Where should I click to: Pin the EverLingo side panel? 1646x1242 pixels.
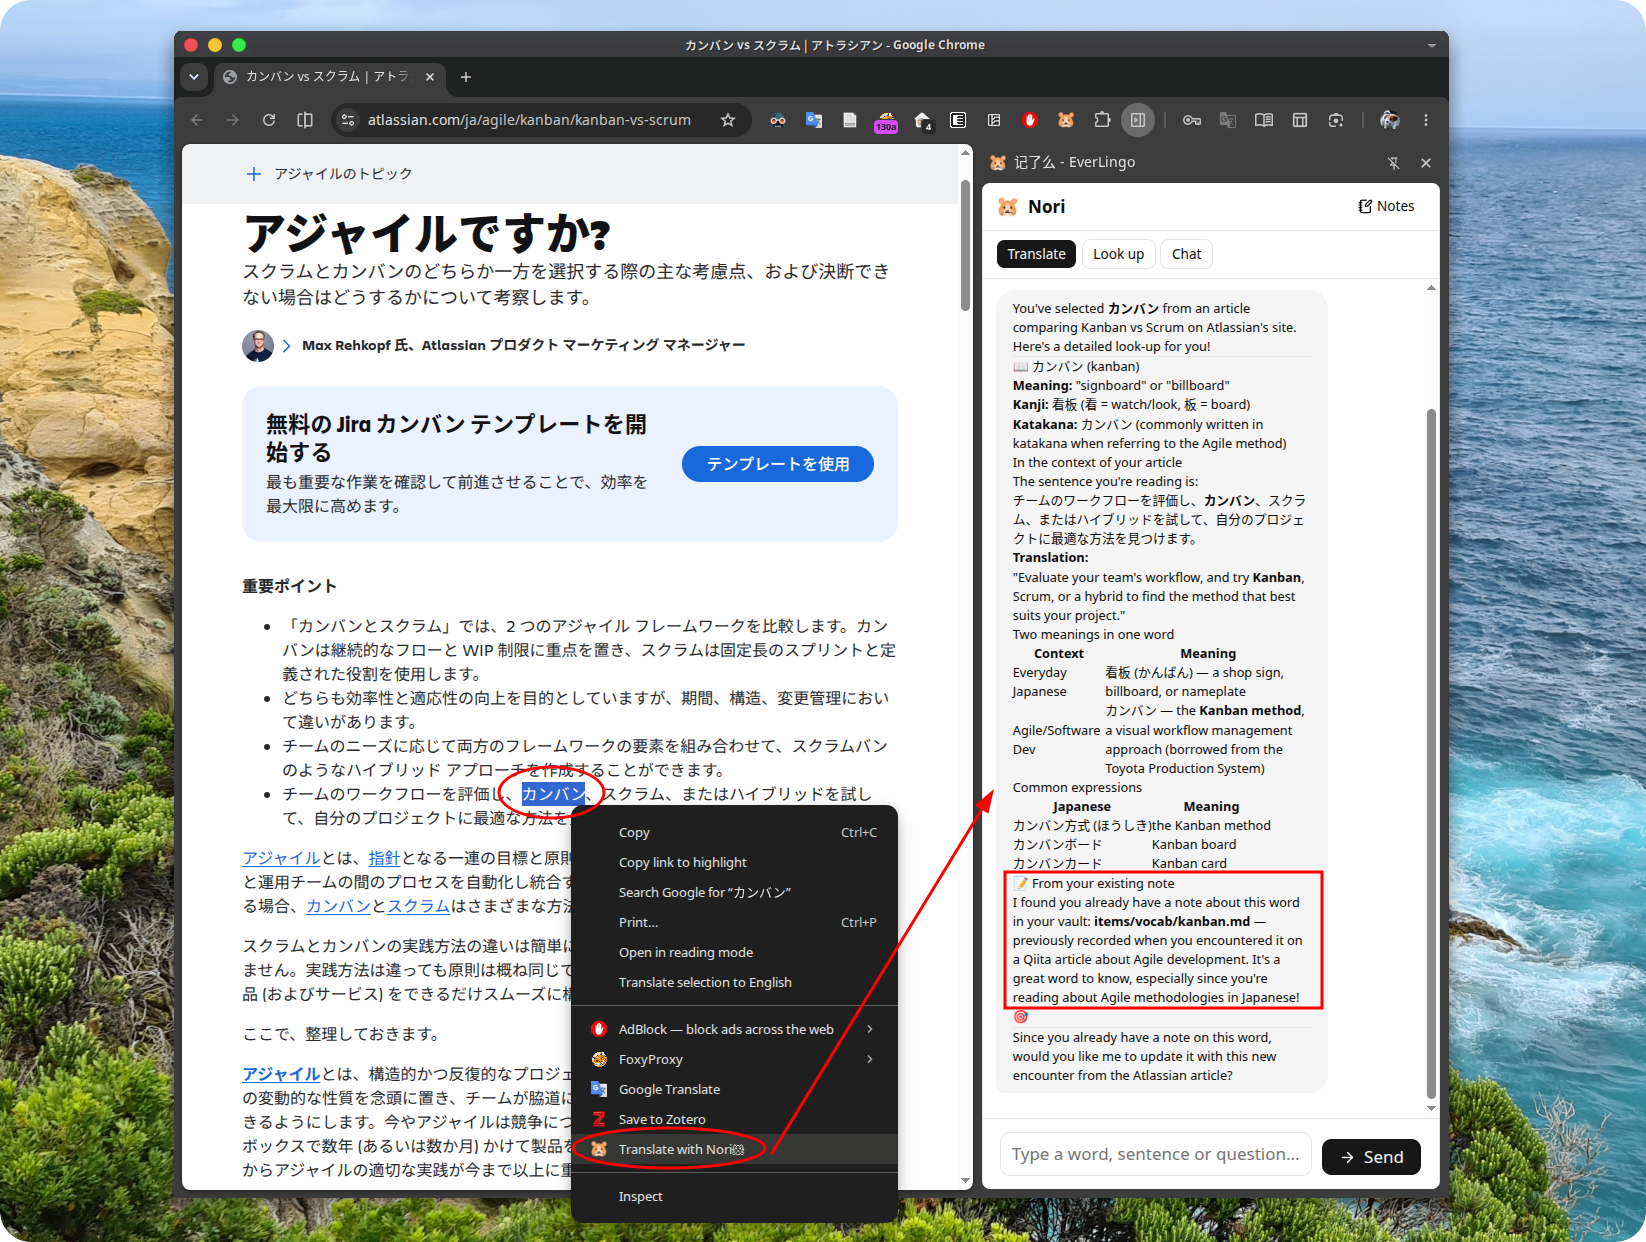click(x=1393, y=163)
